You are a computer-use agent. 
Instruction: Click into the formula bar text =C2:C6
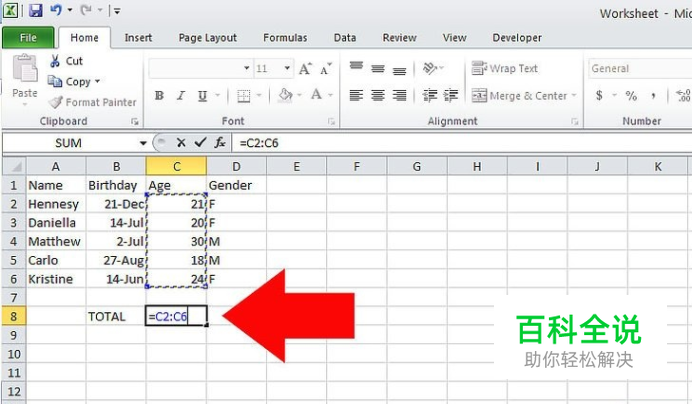click(x=259, y=143)
